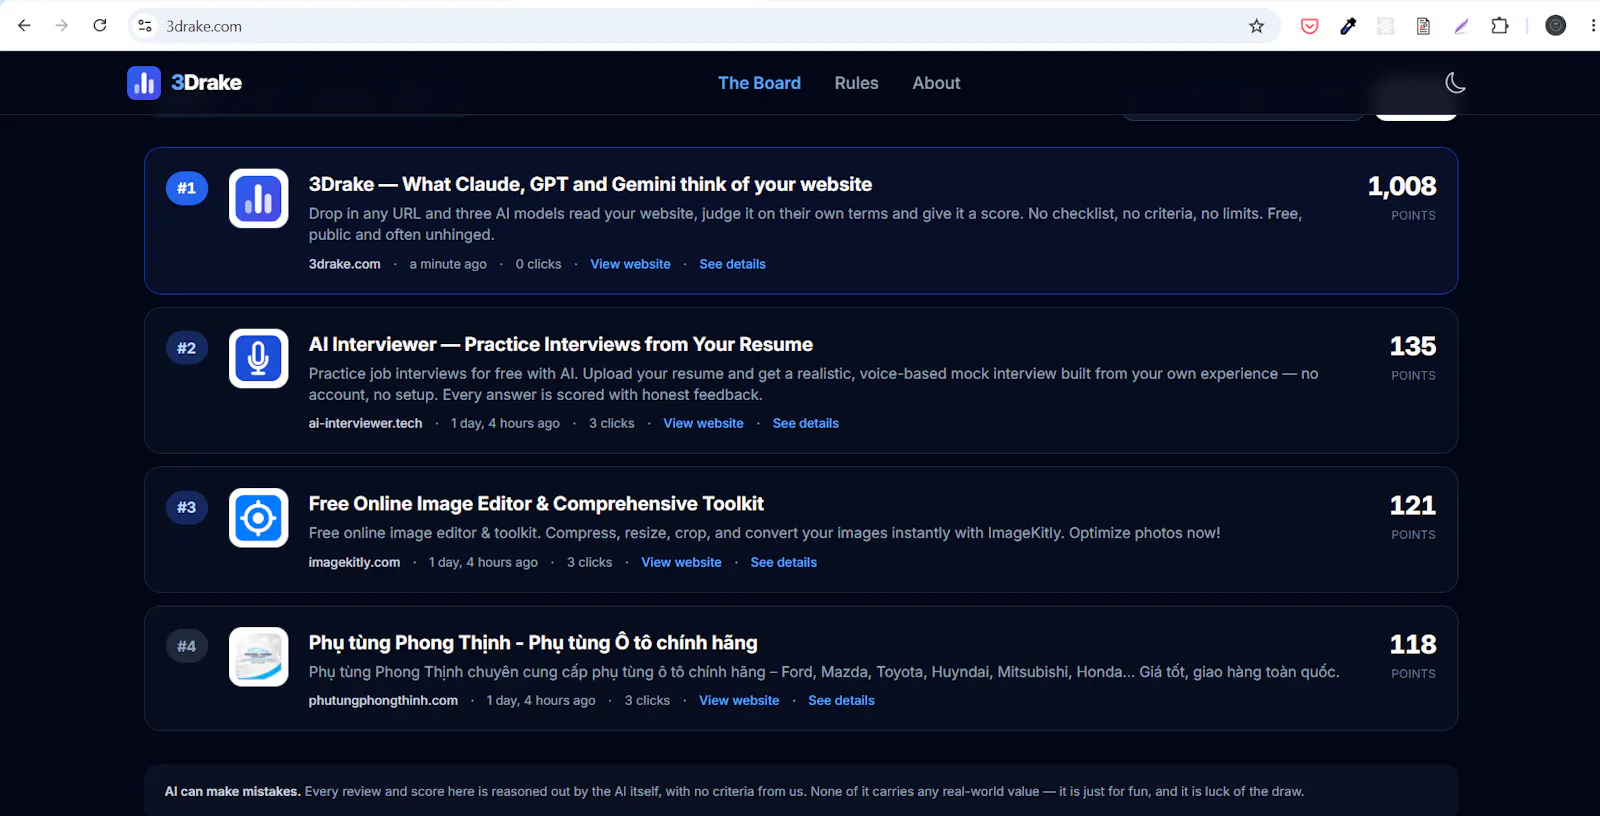Click View website for imagekitly.com

[681, 562]
